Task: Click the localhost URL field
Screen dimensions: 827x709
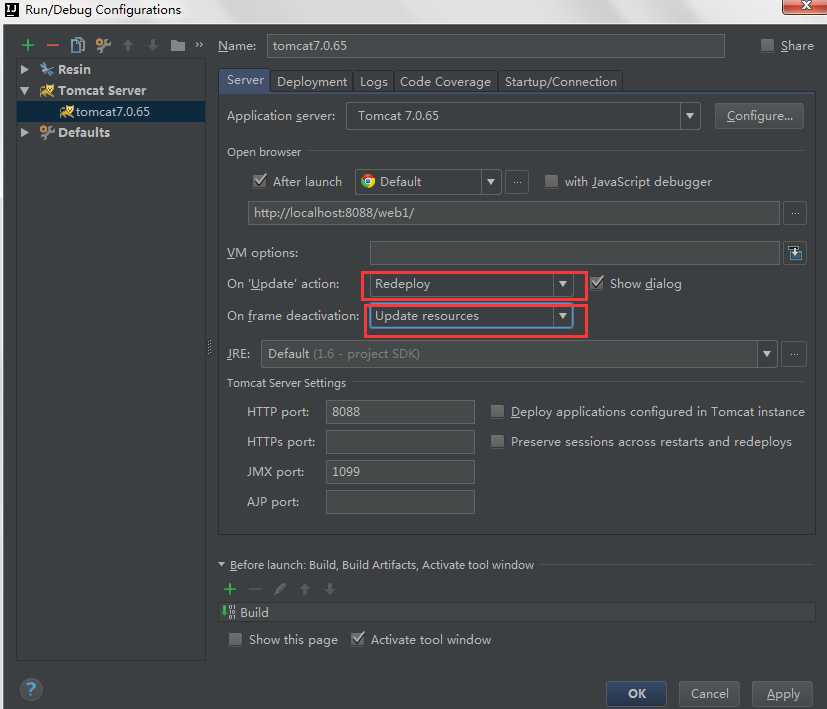Action: coord(514,213)
